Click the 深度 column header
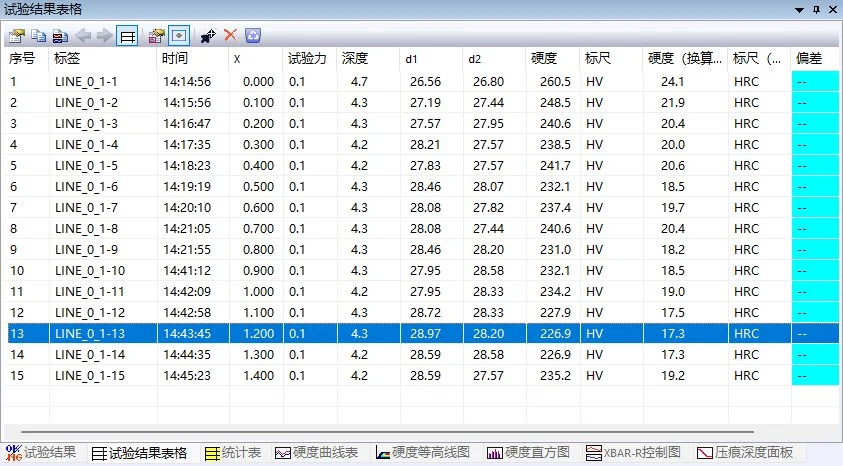843x466 pixels. pyautogui.click(x=369, y=59)
